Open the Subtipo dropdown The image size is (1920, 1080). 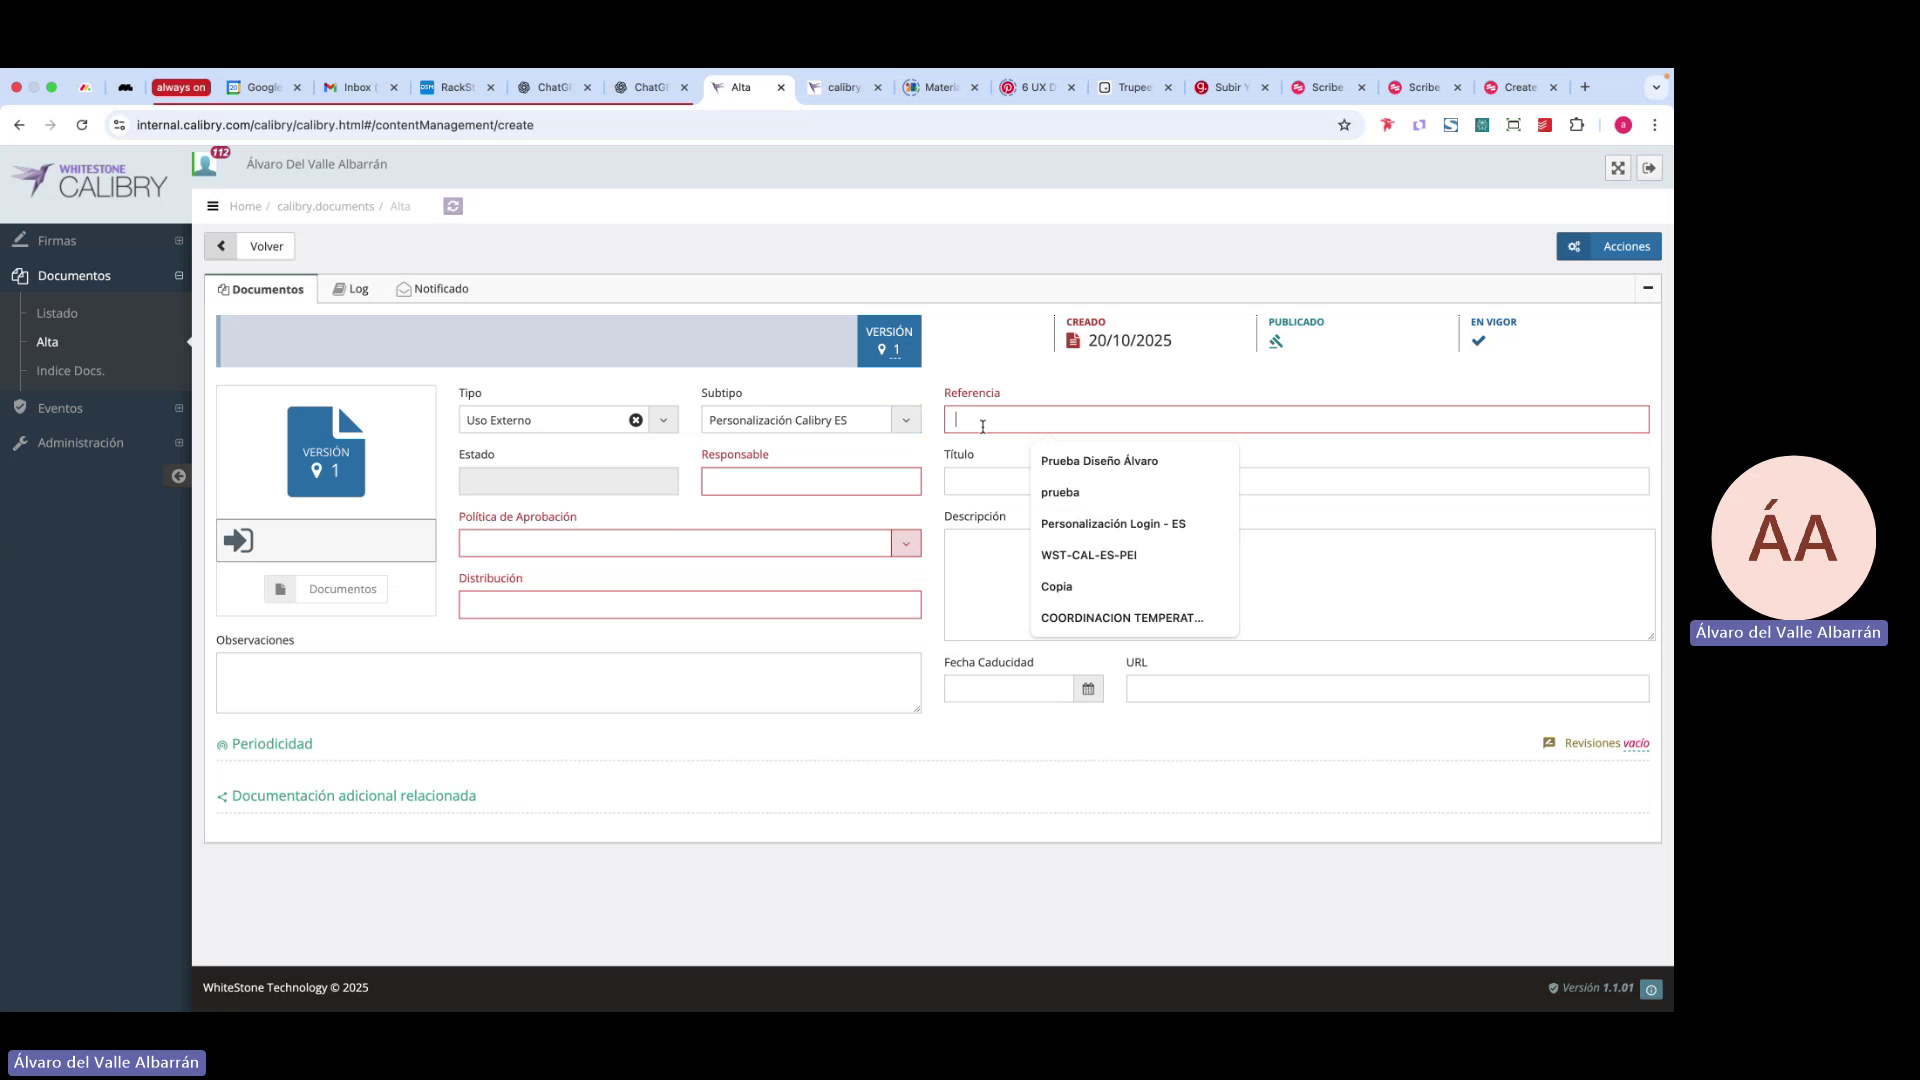pyautogui.click(x=906, y=420)
